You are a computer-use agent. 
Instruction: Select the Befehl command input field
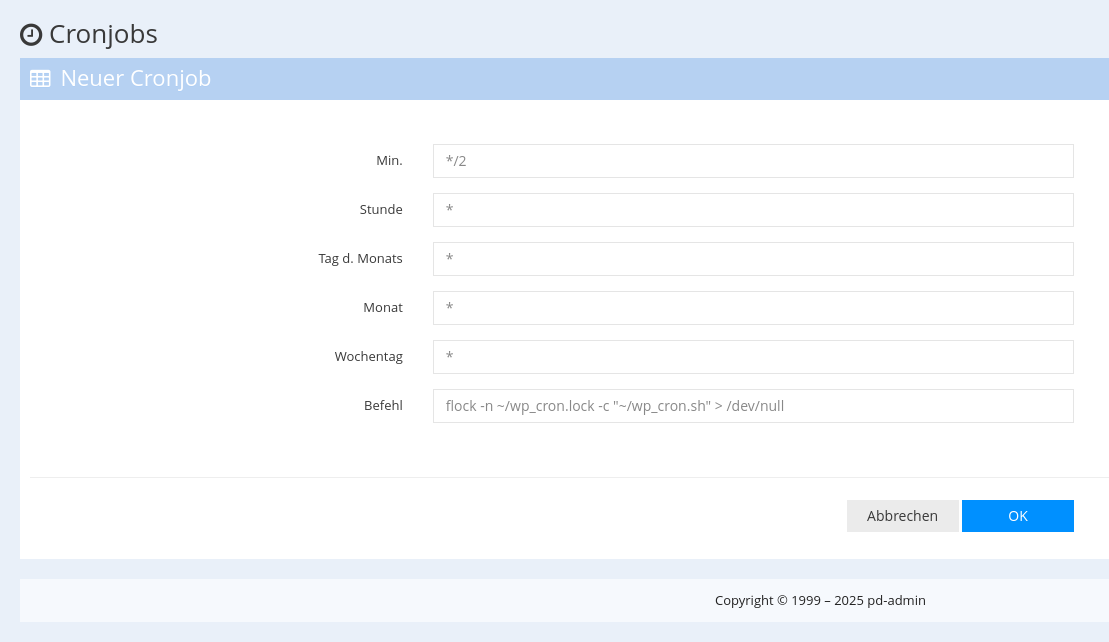coord(753,405)
